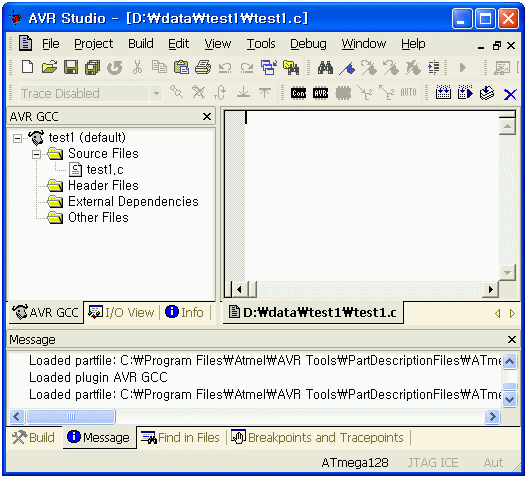The image size is (527, 478).
Task: Close the AVR GCC panel
Action: coord(207,117)
